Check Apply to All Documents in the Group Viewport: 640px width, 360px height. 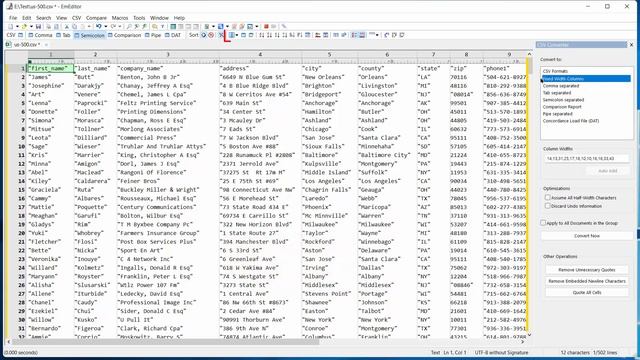[543, 223]
